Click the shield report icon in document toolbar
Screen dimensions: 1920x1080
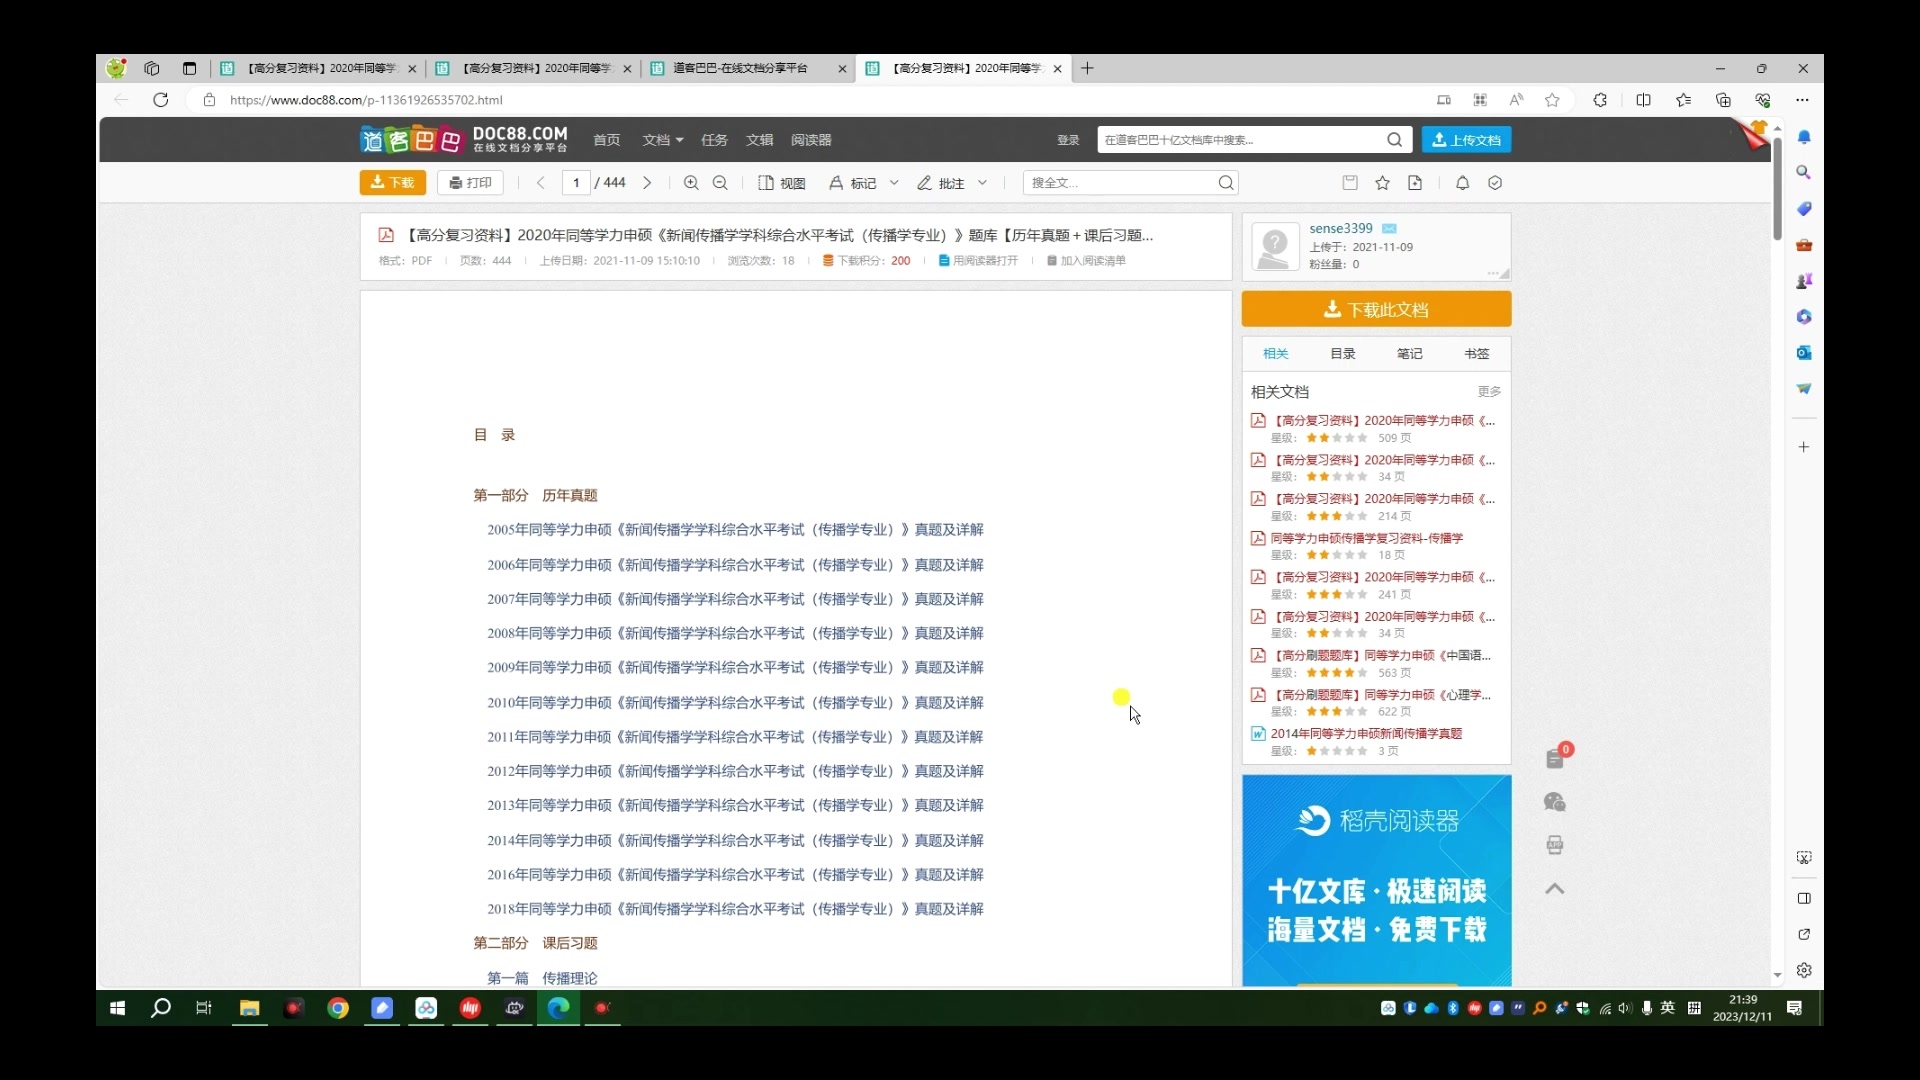(1495, 183)
